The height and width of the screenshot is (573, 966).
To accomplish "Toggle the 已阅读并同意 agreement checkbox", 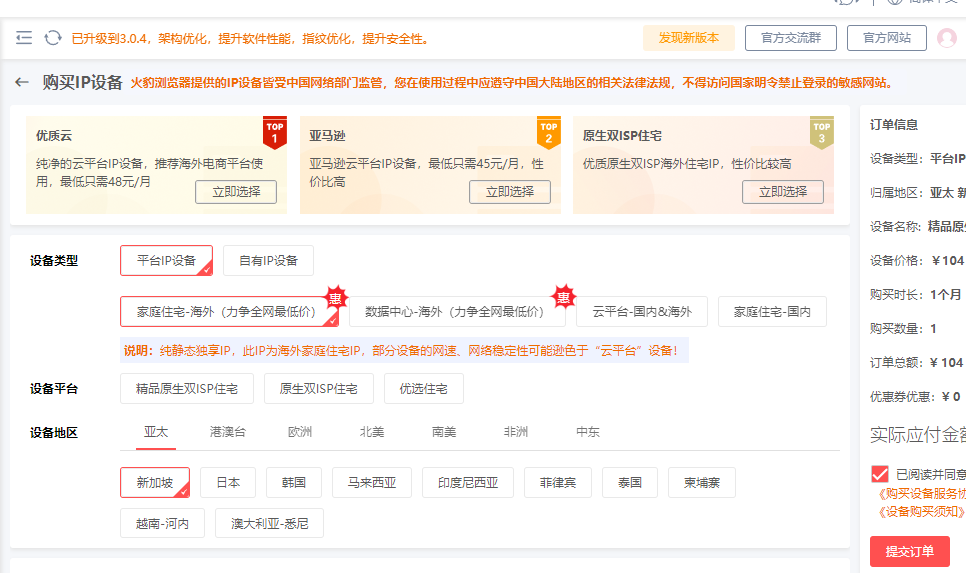I will pyautogui.click(x=880, y=474).
